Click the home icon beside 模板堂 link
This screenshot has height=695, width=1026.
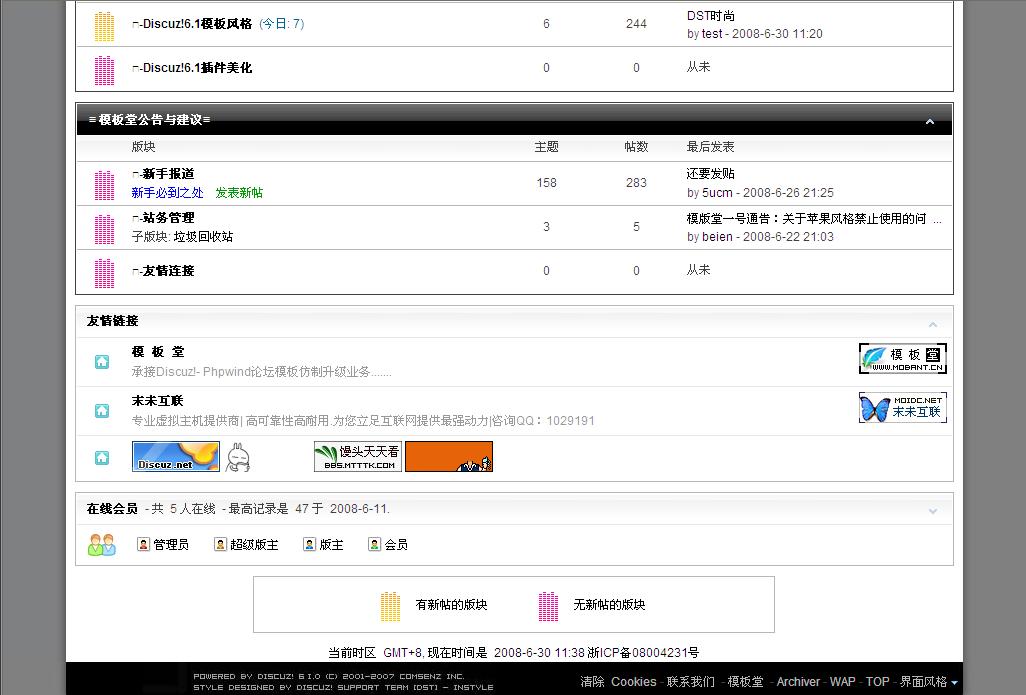[102, 362]
